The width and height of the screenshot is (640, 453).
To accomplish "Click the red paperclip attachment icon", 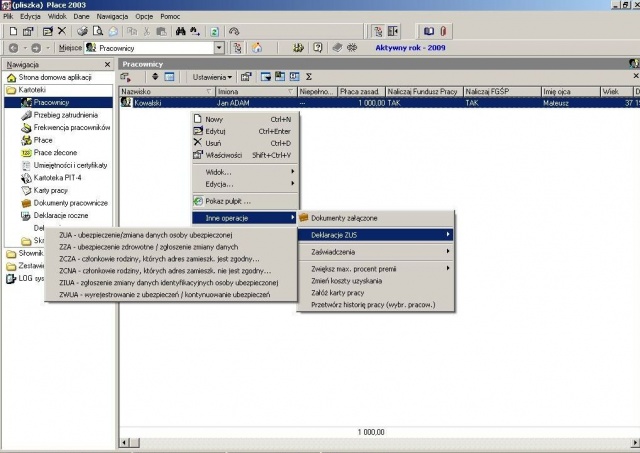I will 443,31.
